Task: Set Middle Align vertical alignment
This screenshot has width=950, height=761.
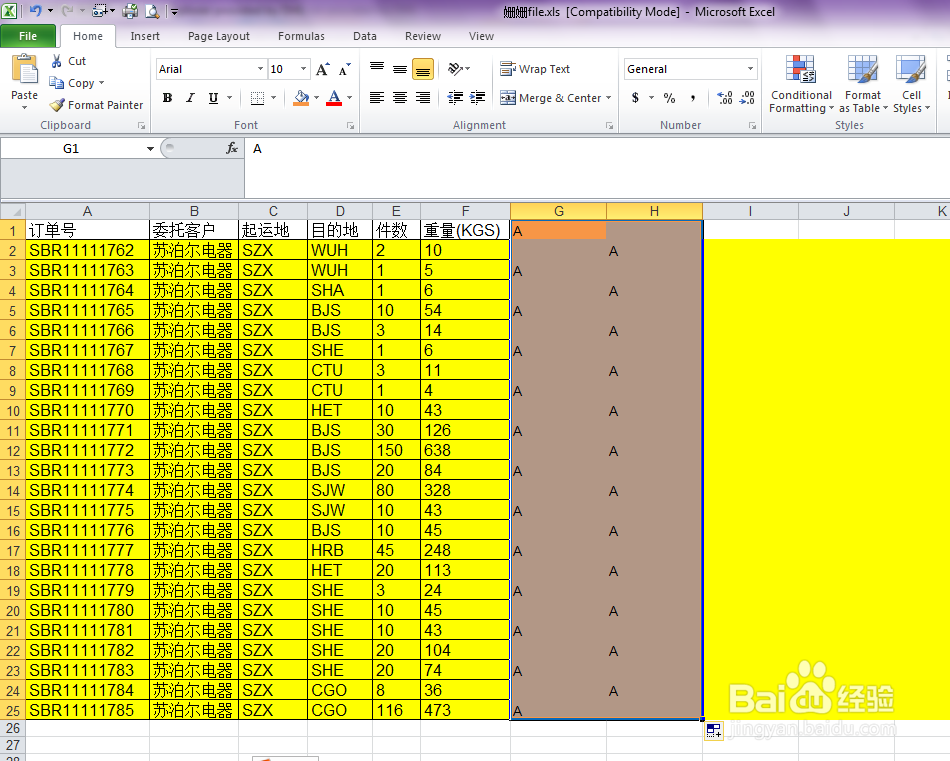Action: [x=400, y=68]
